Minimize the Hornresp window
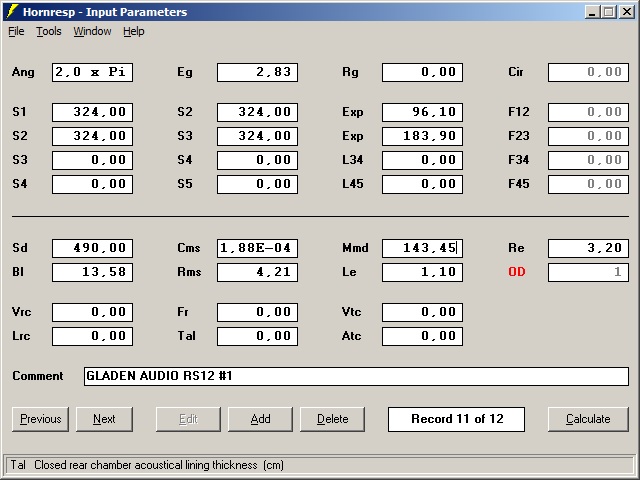 point(593,11)
